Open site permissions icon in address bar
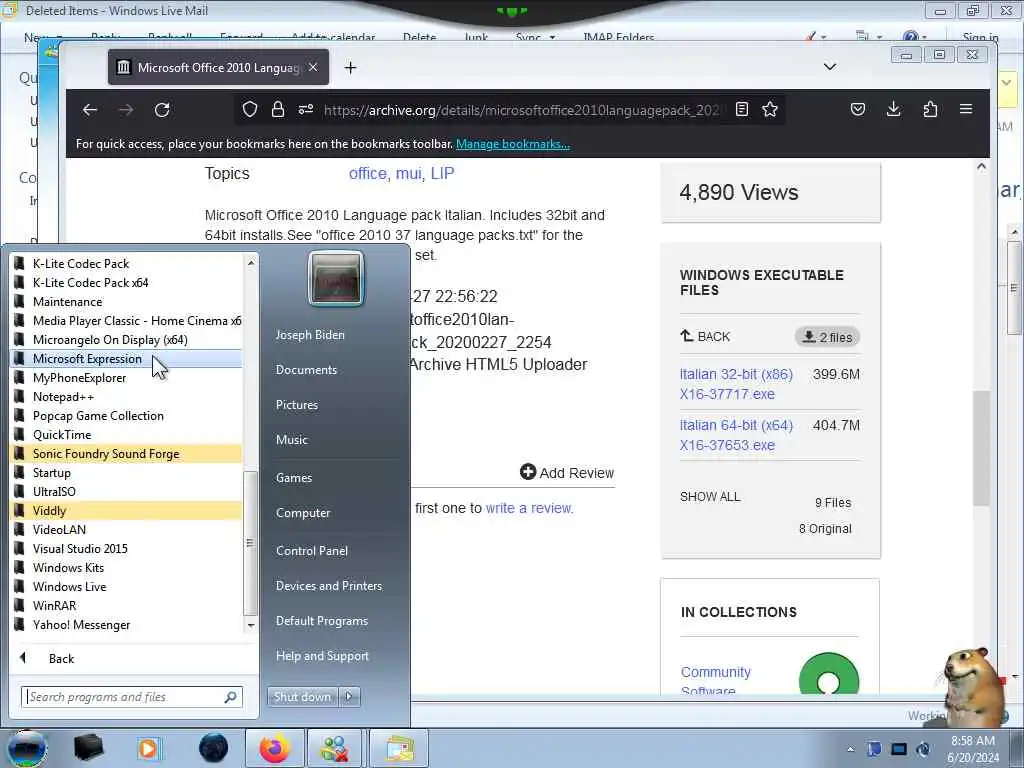 click(306, 109)
